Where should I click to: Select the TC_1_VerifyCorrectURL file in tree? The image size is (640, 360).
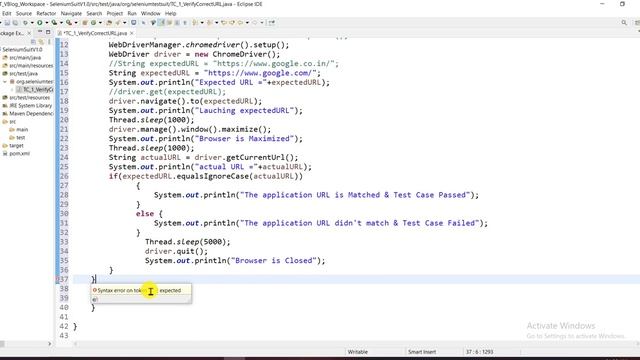(x=35, y=89)
